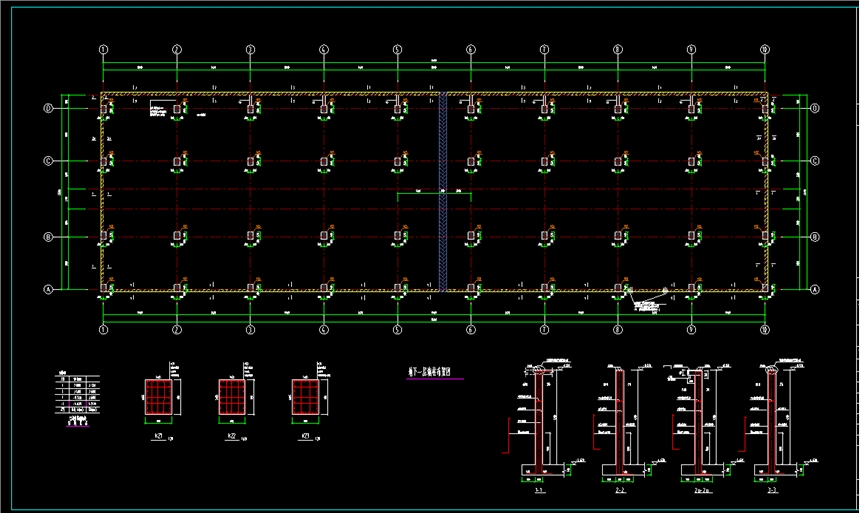Pick the KZ3 column section detail

coord(305,397)
